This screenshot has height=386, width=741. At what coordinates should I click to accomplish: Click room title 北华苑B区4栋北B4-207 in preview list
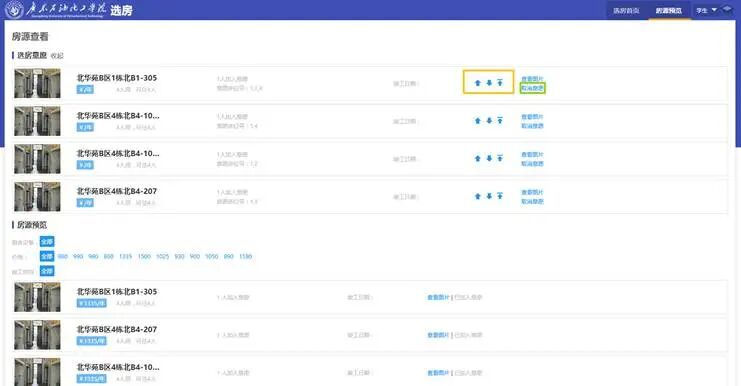pyautogui.click(x=117, y=330)
